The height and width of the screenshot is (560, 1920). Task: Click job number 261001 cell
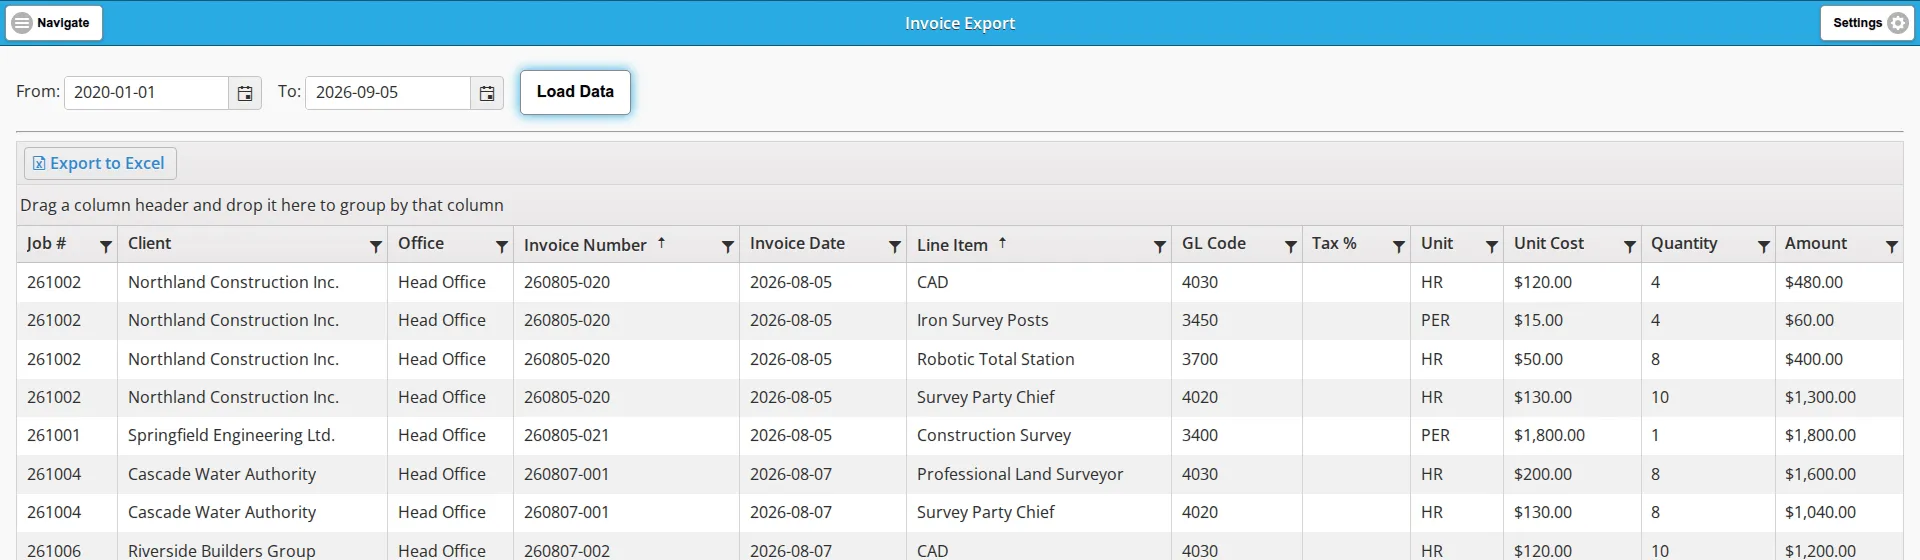(x=67, y=436)
